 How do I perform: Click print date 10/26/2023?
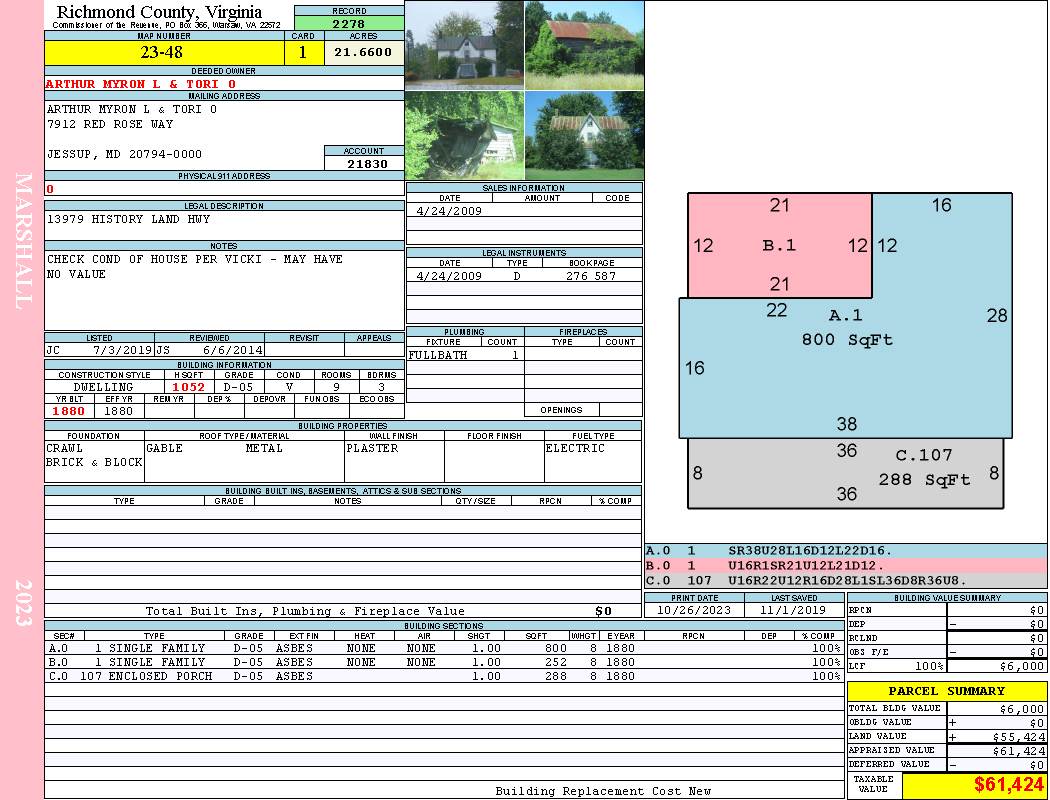[694, 610]
